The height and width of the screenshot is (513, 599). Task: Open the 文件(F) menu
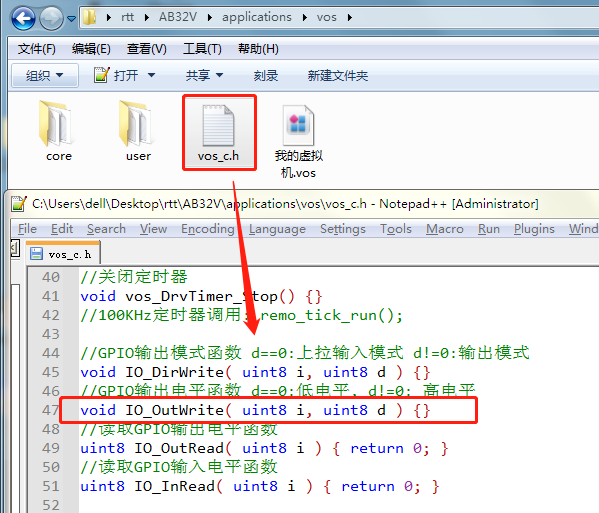click(x=37, y=49)
